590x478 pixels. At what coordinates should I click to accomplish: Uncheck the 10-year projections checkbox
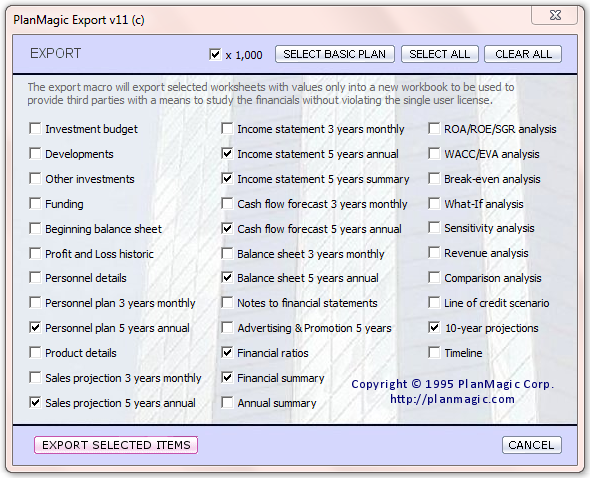434,328
